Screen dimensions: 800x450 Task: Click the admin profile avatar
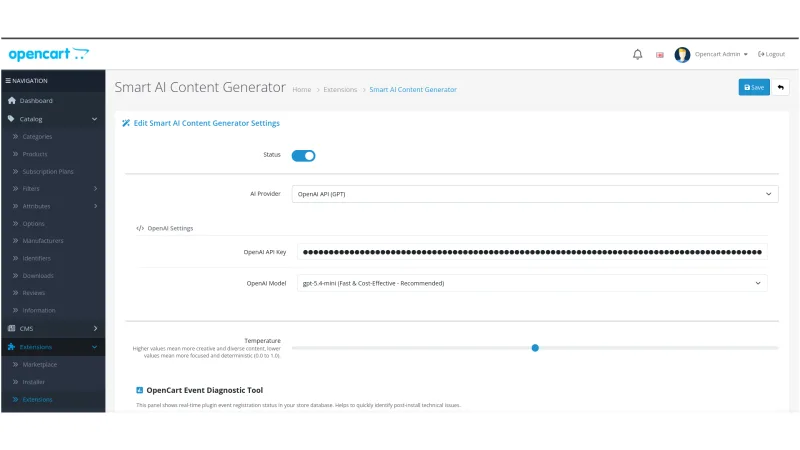pos(682,55)
